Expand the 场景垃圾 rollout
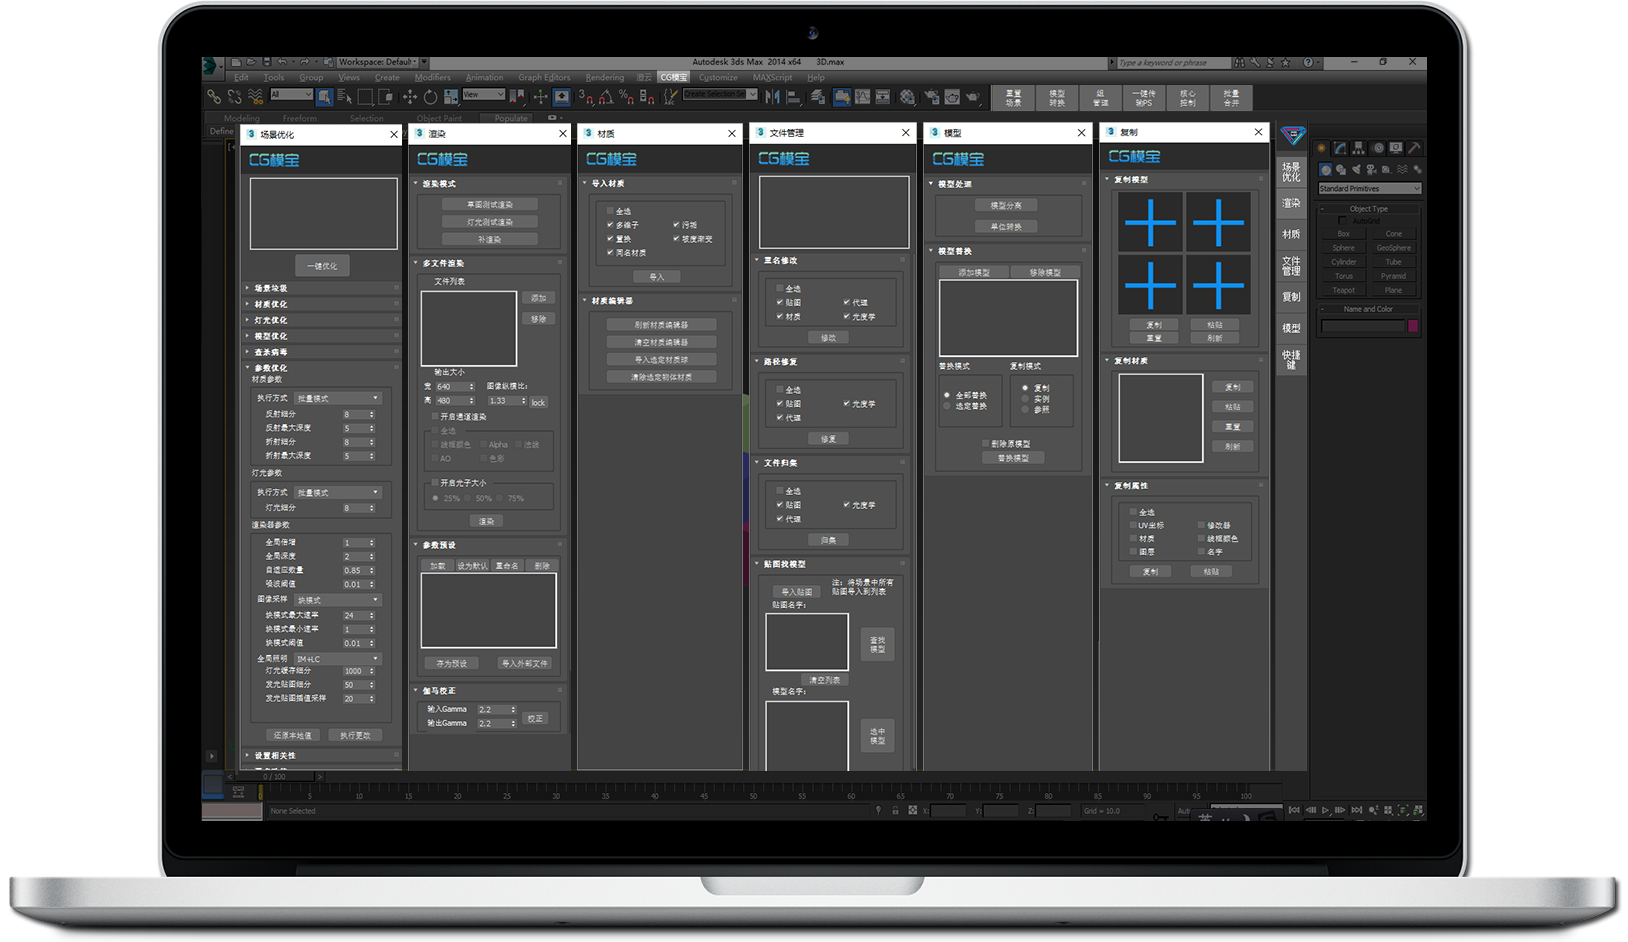This screenshot has height=942, width=1628. (x=322, y=288)
